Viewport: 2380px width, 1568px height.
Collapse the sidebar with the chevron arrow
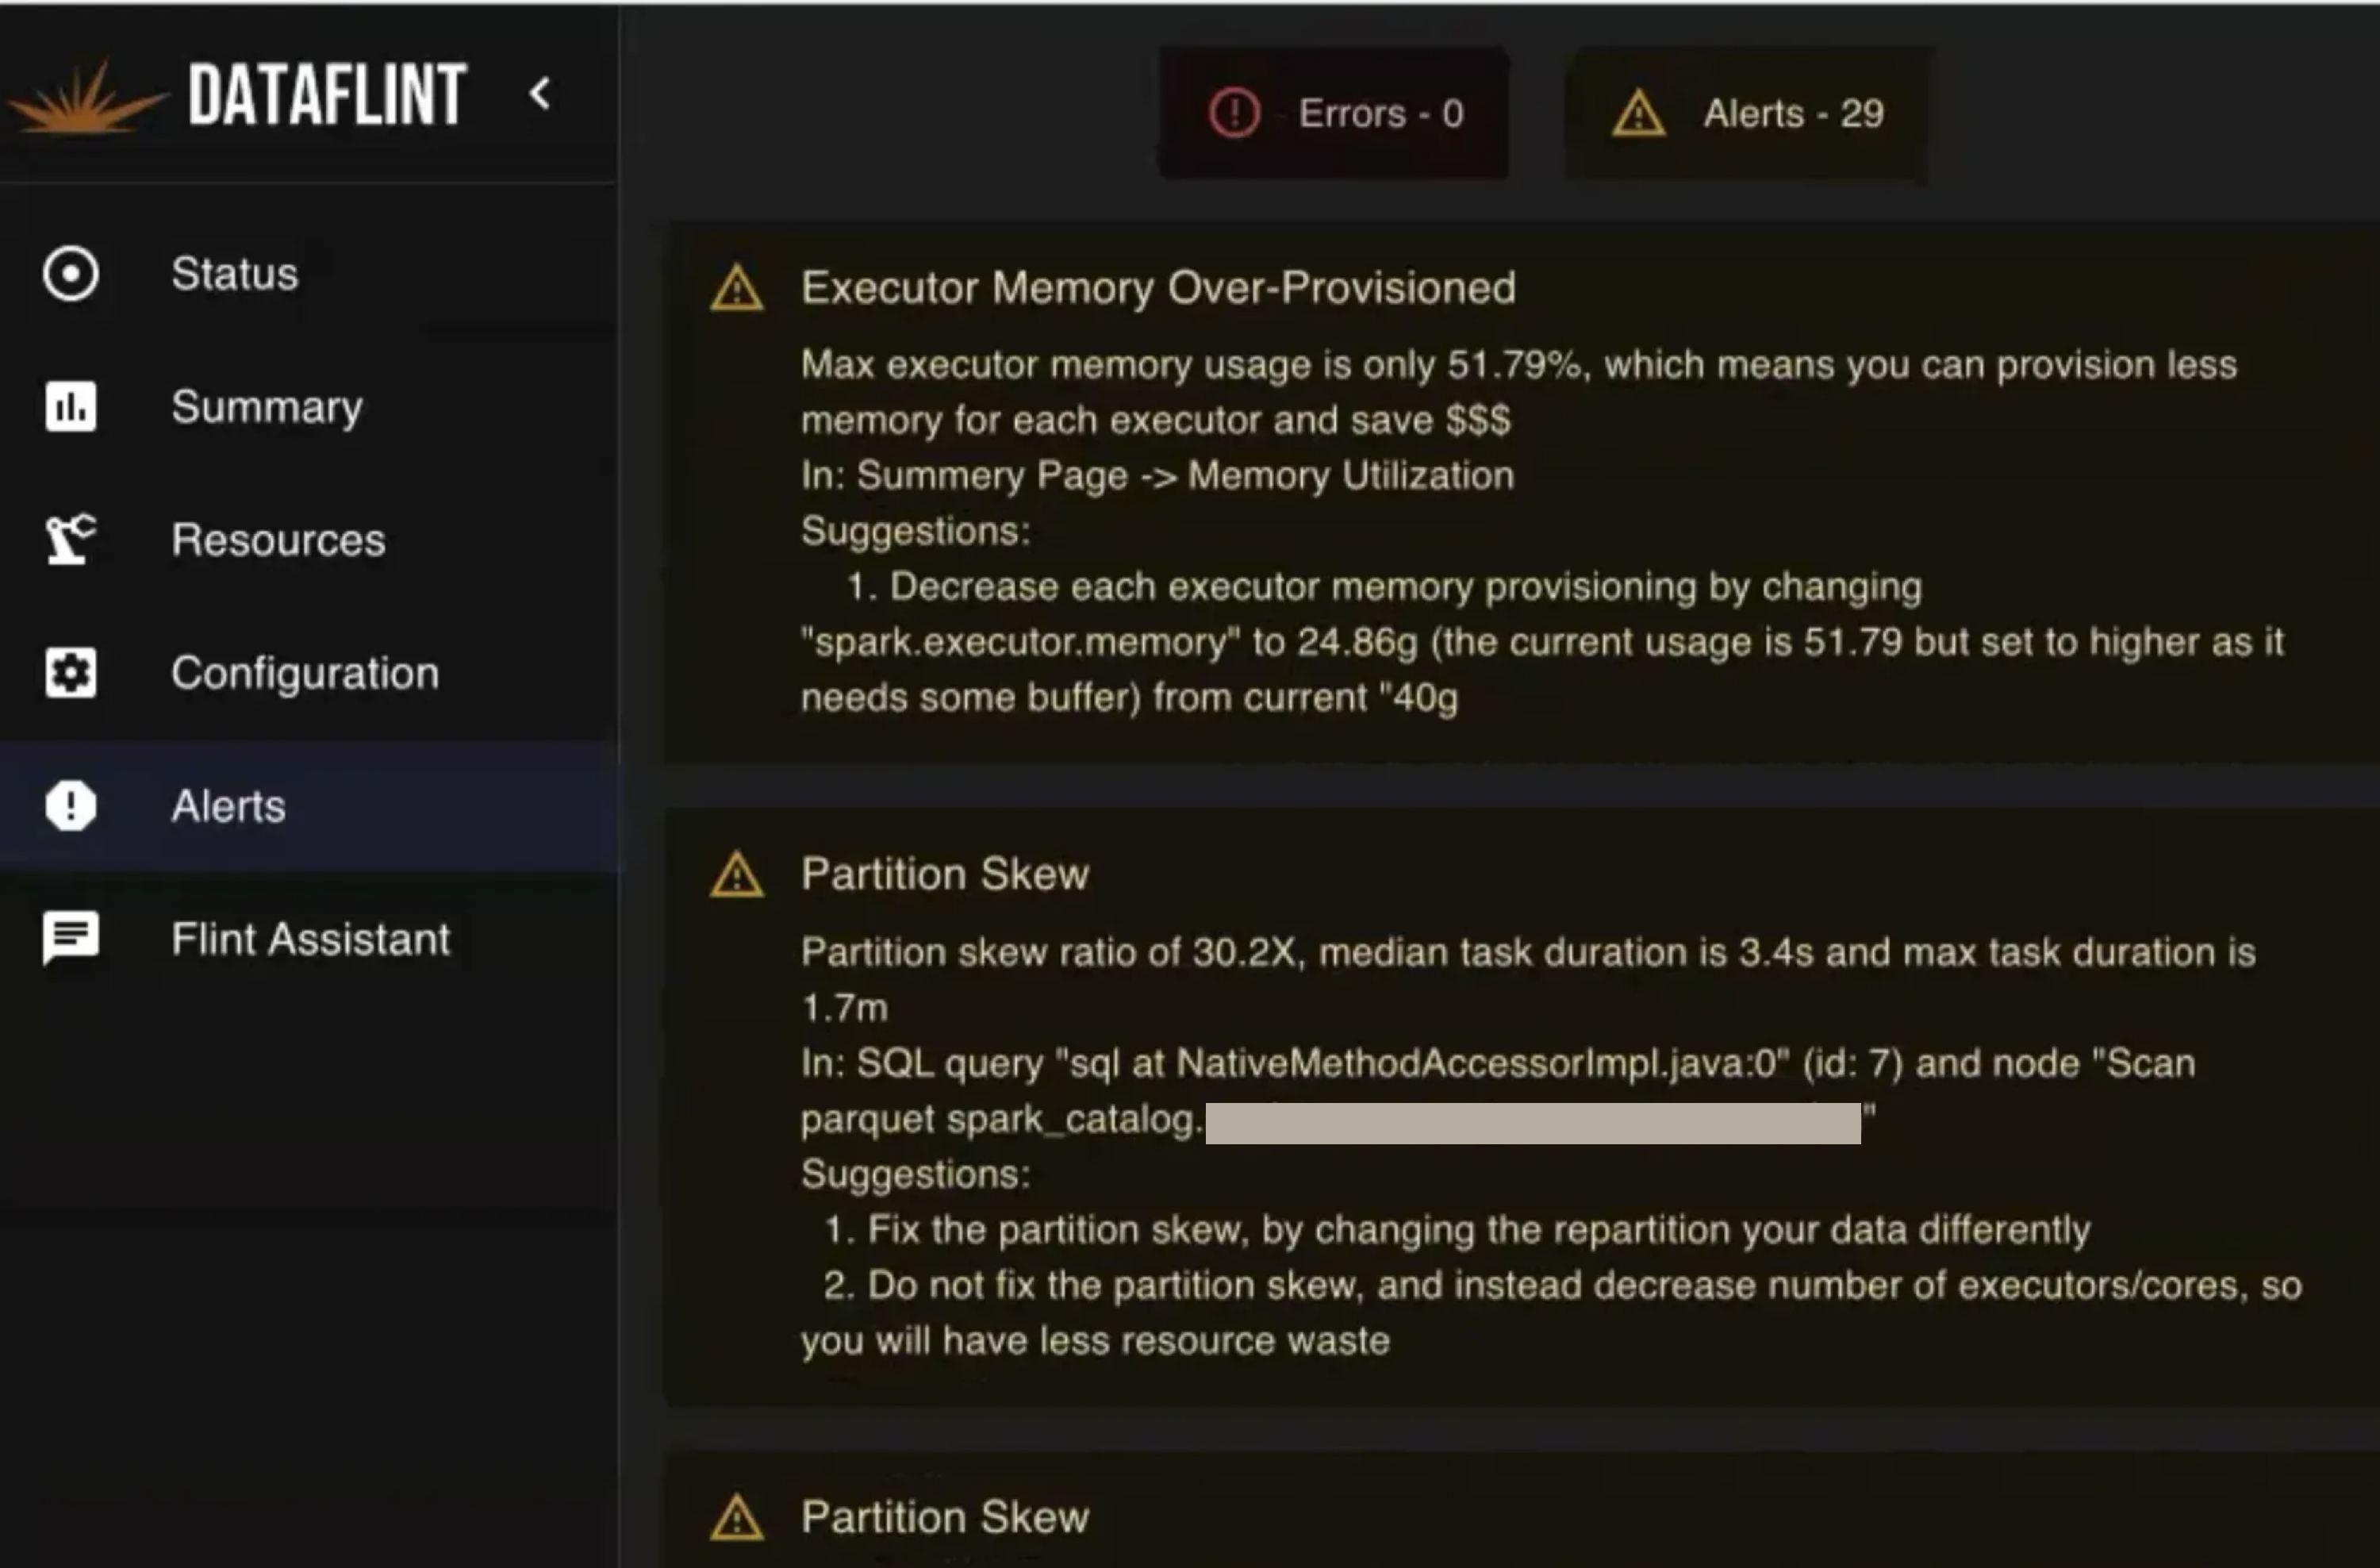(x=540, y=94)
